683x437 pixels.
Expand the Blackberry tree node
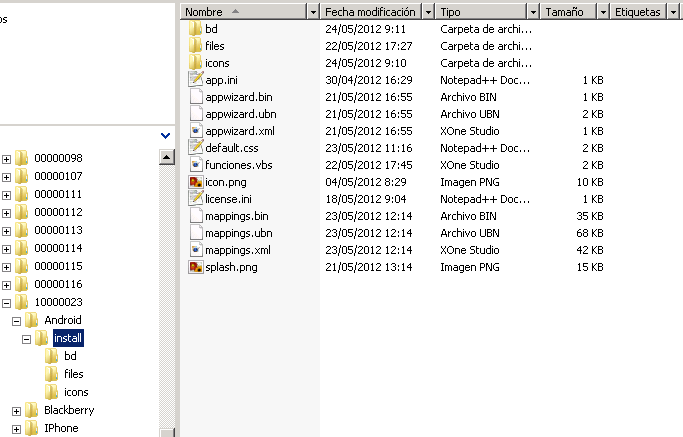[x=16, y=411]
